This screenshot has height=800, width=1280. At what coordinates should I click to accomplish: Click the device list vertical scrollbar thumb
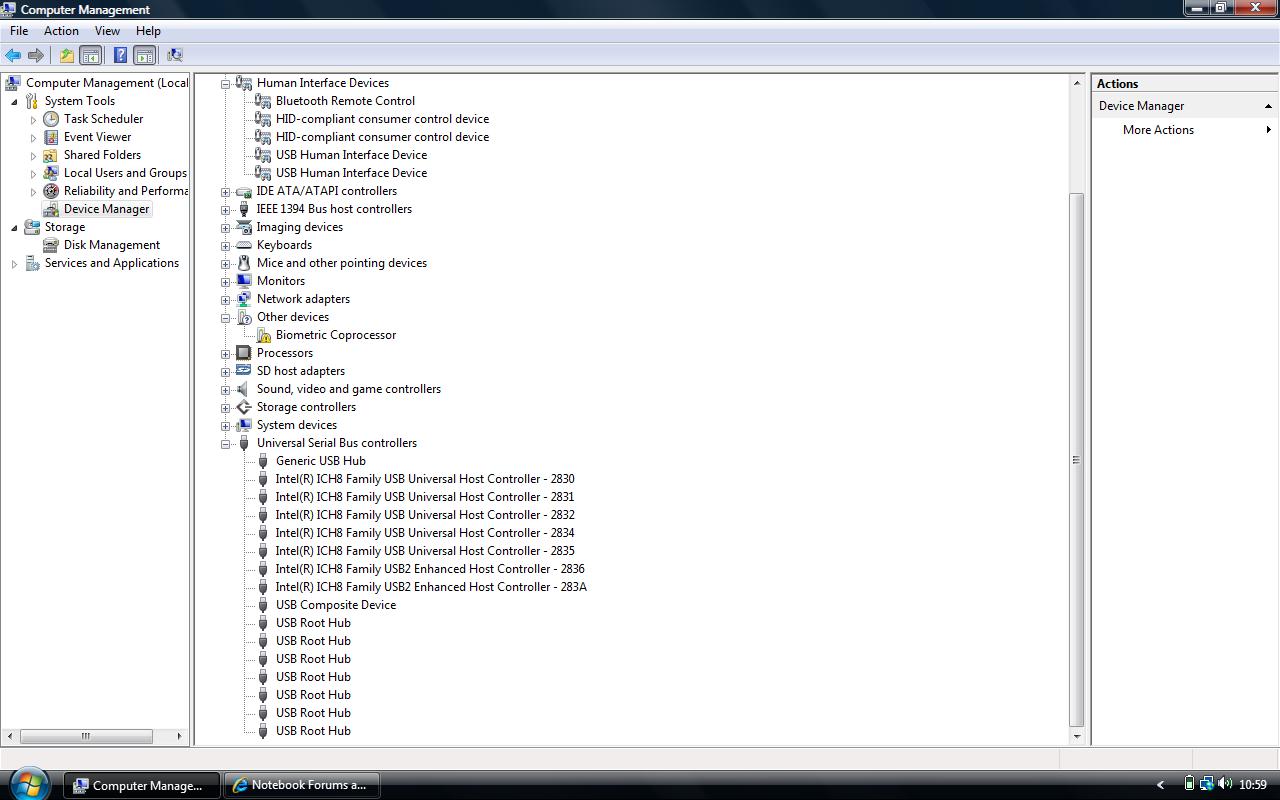click(1077, 460)
